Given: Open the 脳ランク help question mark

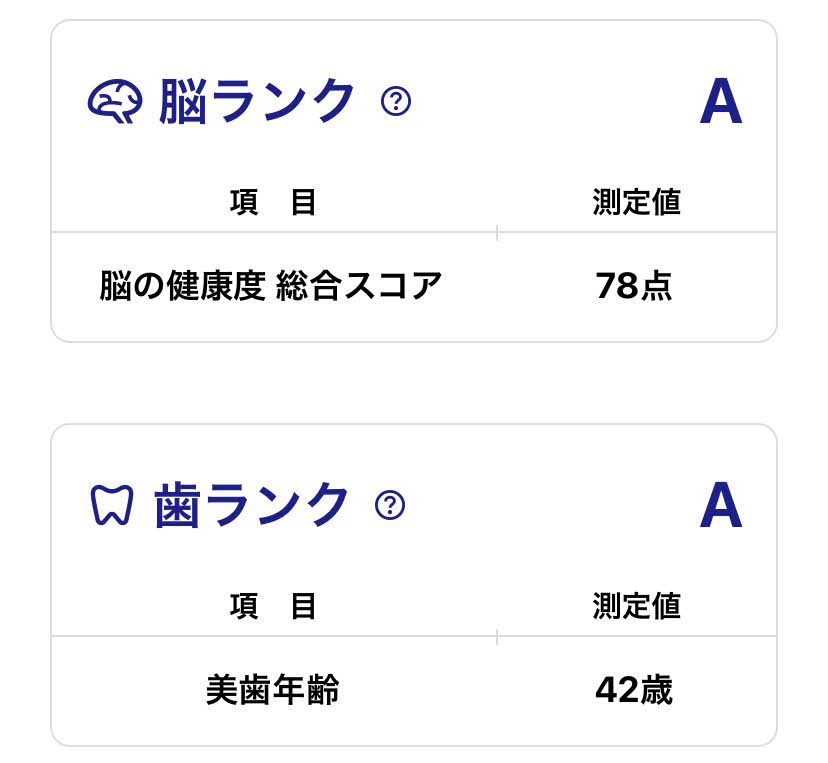Looking at the screenshot, I should click(396, 101).
